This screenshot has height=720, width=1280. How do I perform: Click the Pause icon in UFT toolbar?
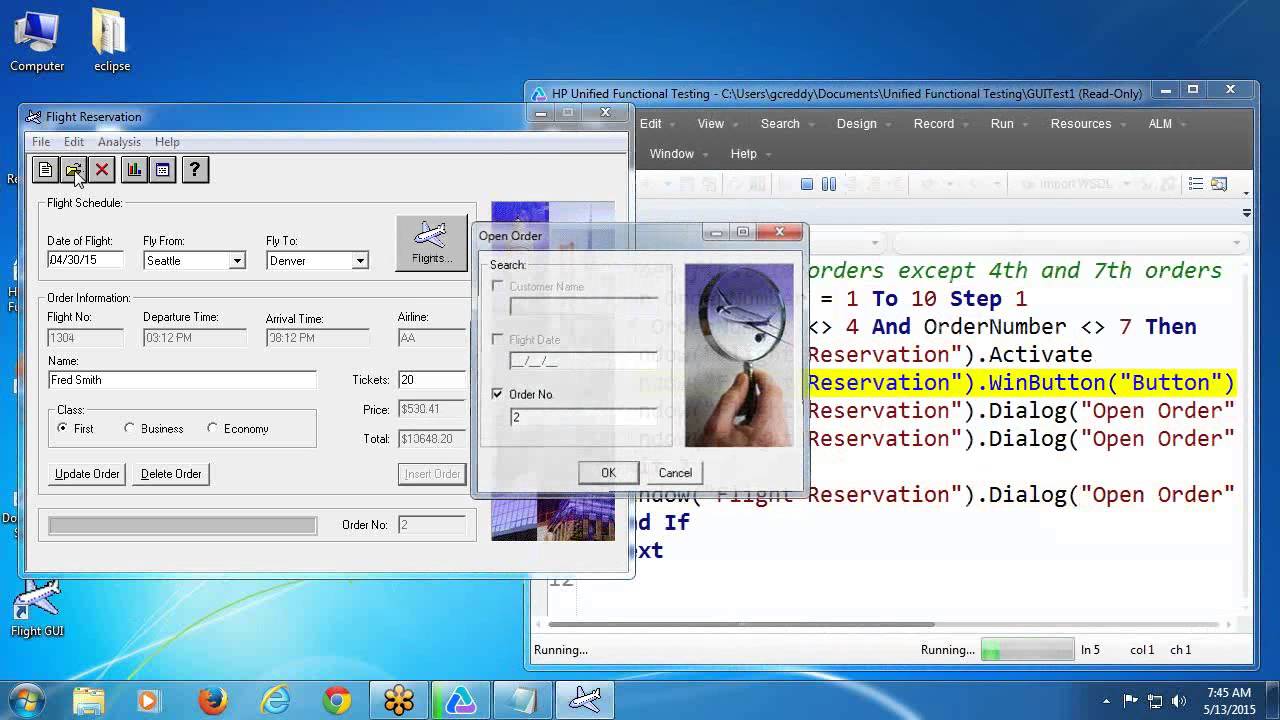pyautogui.click(x=829, y=184)
